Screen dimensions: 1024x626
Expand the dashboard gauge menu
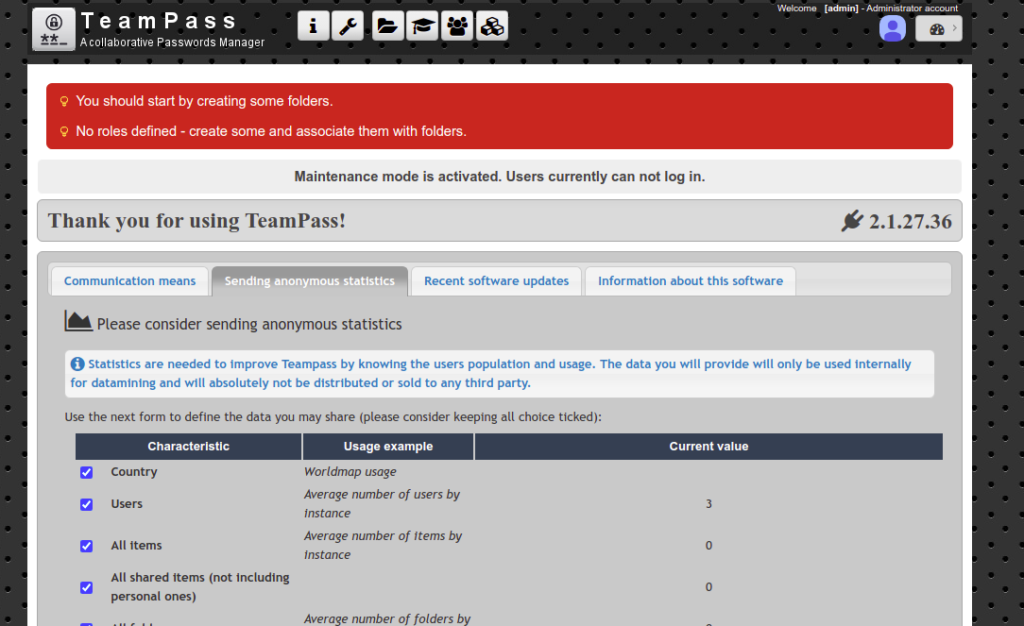coord(938,29)
